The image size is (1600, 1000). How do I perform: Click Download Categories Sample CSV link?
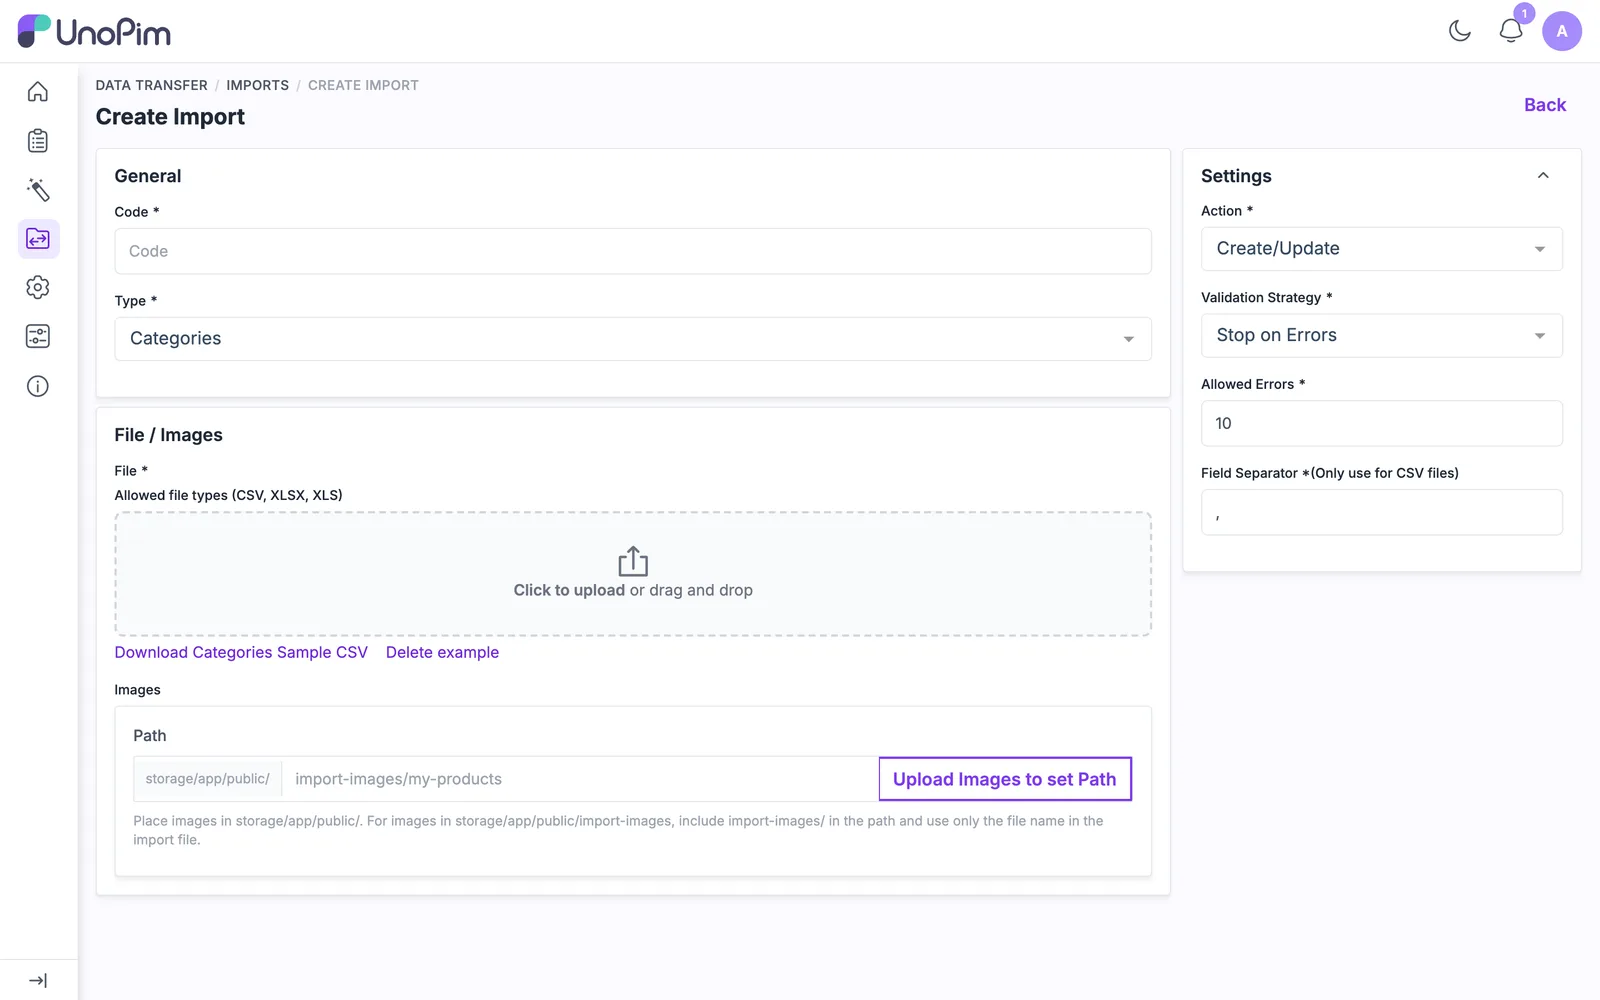[x=241, y=652]
